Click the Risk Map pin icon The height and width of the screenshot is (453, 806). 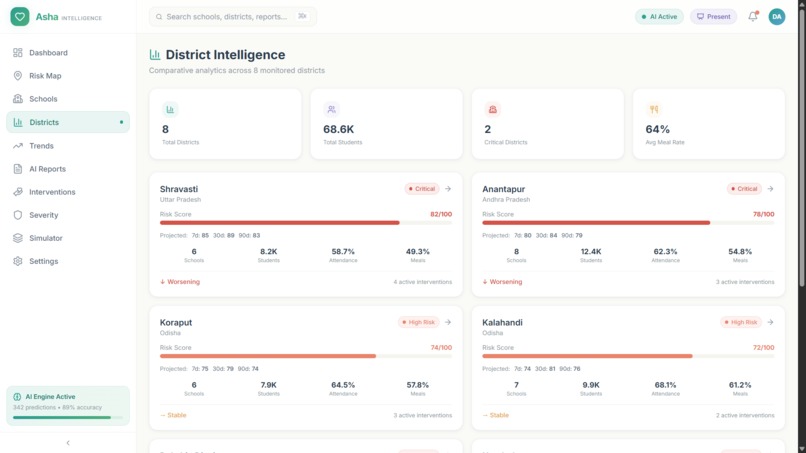pyautogui.click(x=17, y=76)
